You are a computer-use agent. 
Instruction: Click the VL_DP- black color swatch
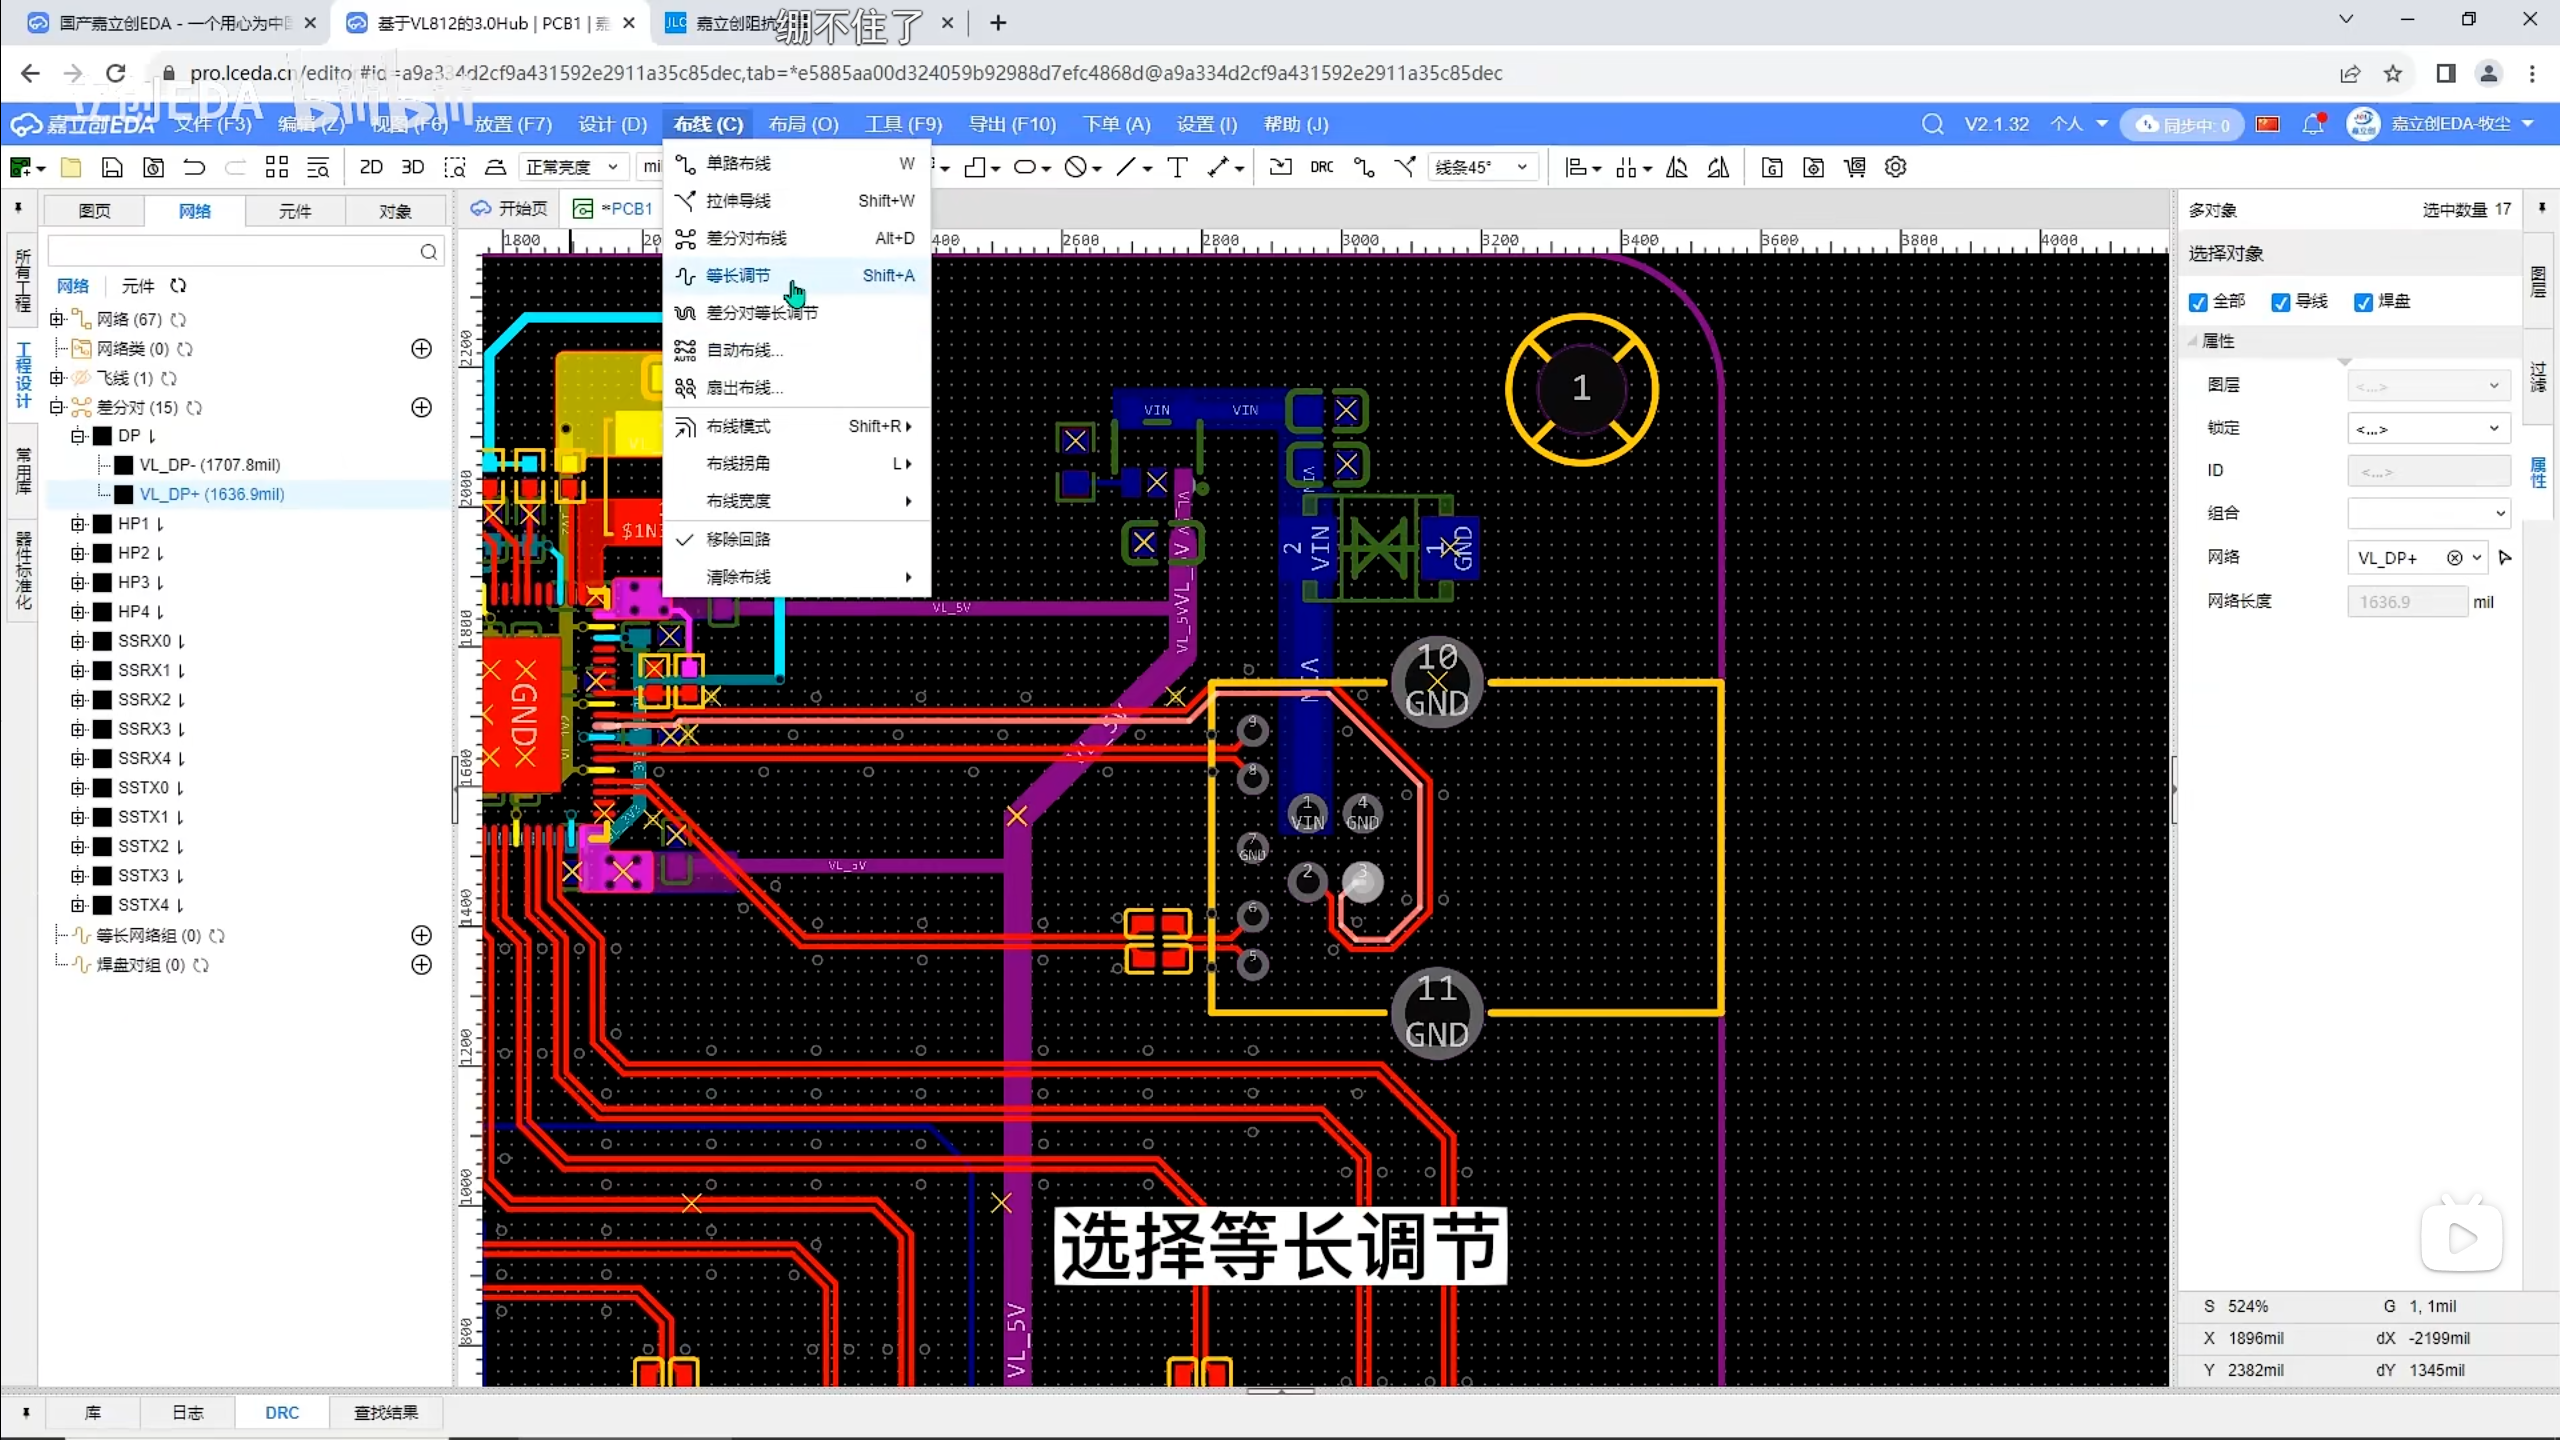tap(124, 465)
